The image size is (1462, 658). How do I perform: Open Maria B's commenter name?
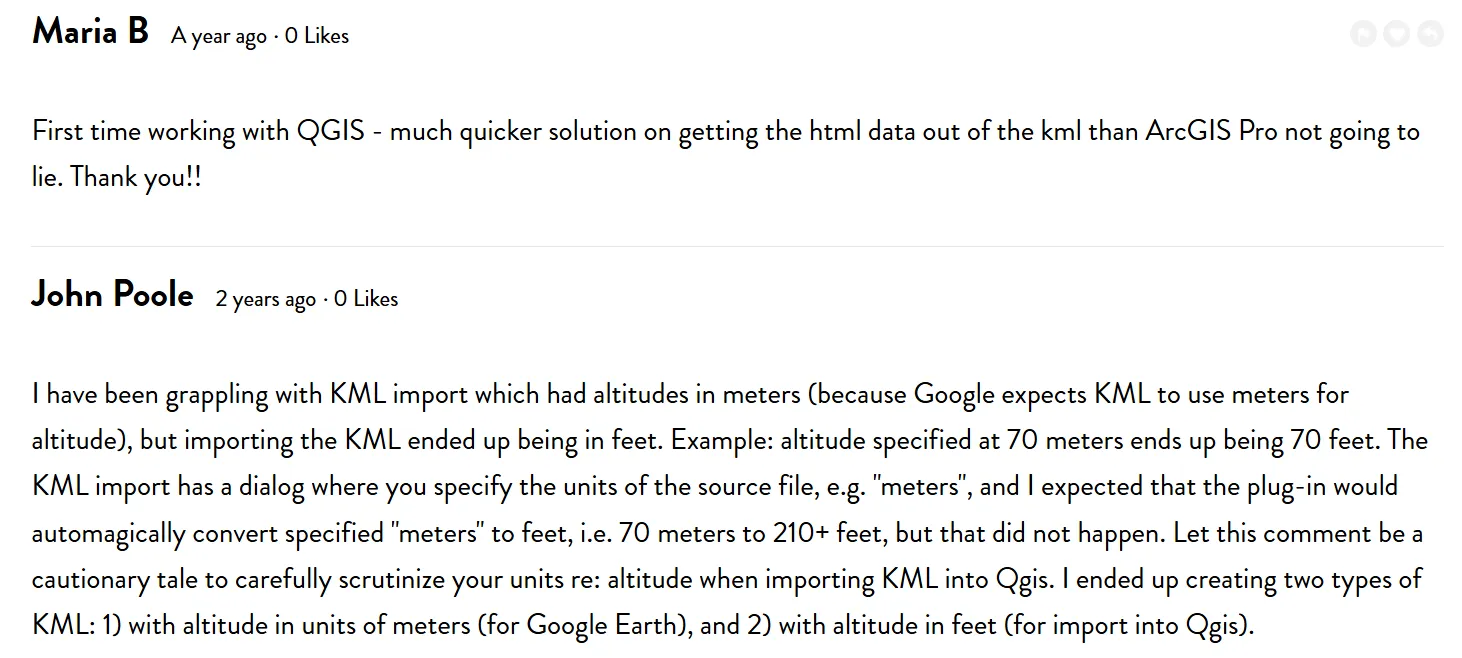pyautogui.click(x=90, y=32)
